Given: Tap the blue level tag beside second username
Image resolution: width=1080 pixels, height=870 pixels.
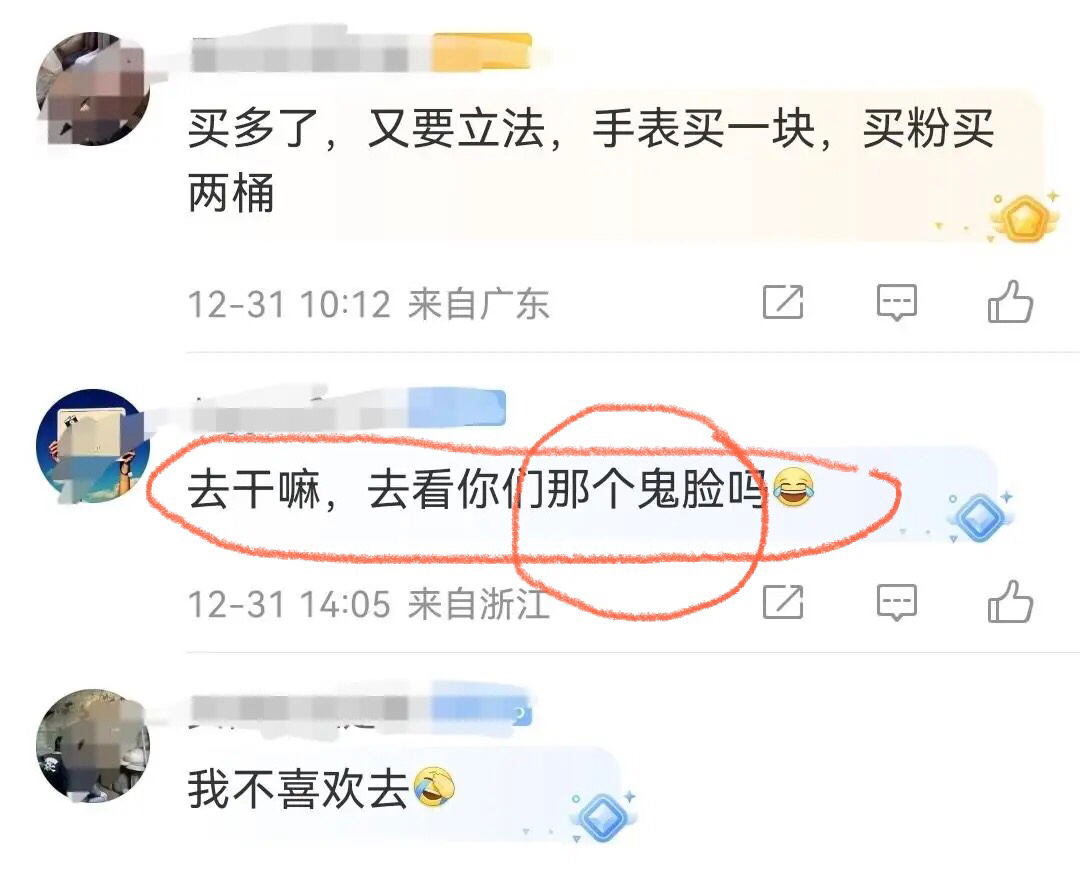Looking at the screenshot, I should 457,408.
